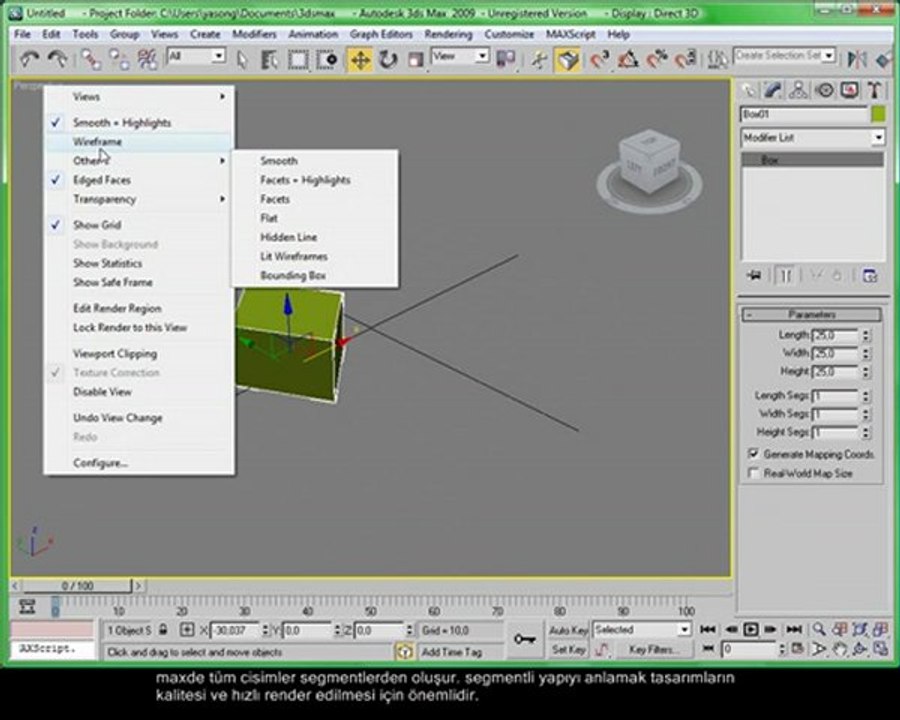This screenshot has width=900, height=720.
Task: Click the Key Filters... button
Action: (654, 649)
